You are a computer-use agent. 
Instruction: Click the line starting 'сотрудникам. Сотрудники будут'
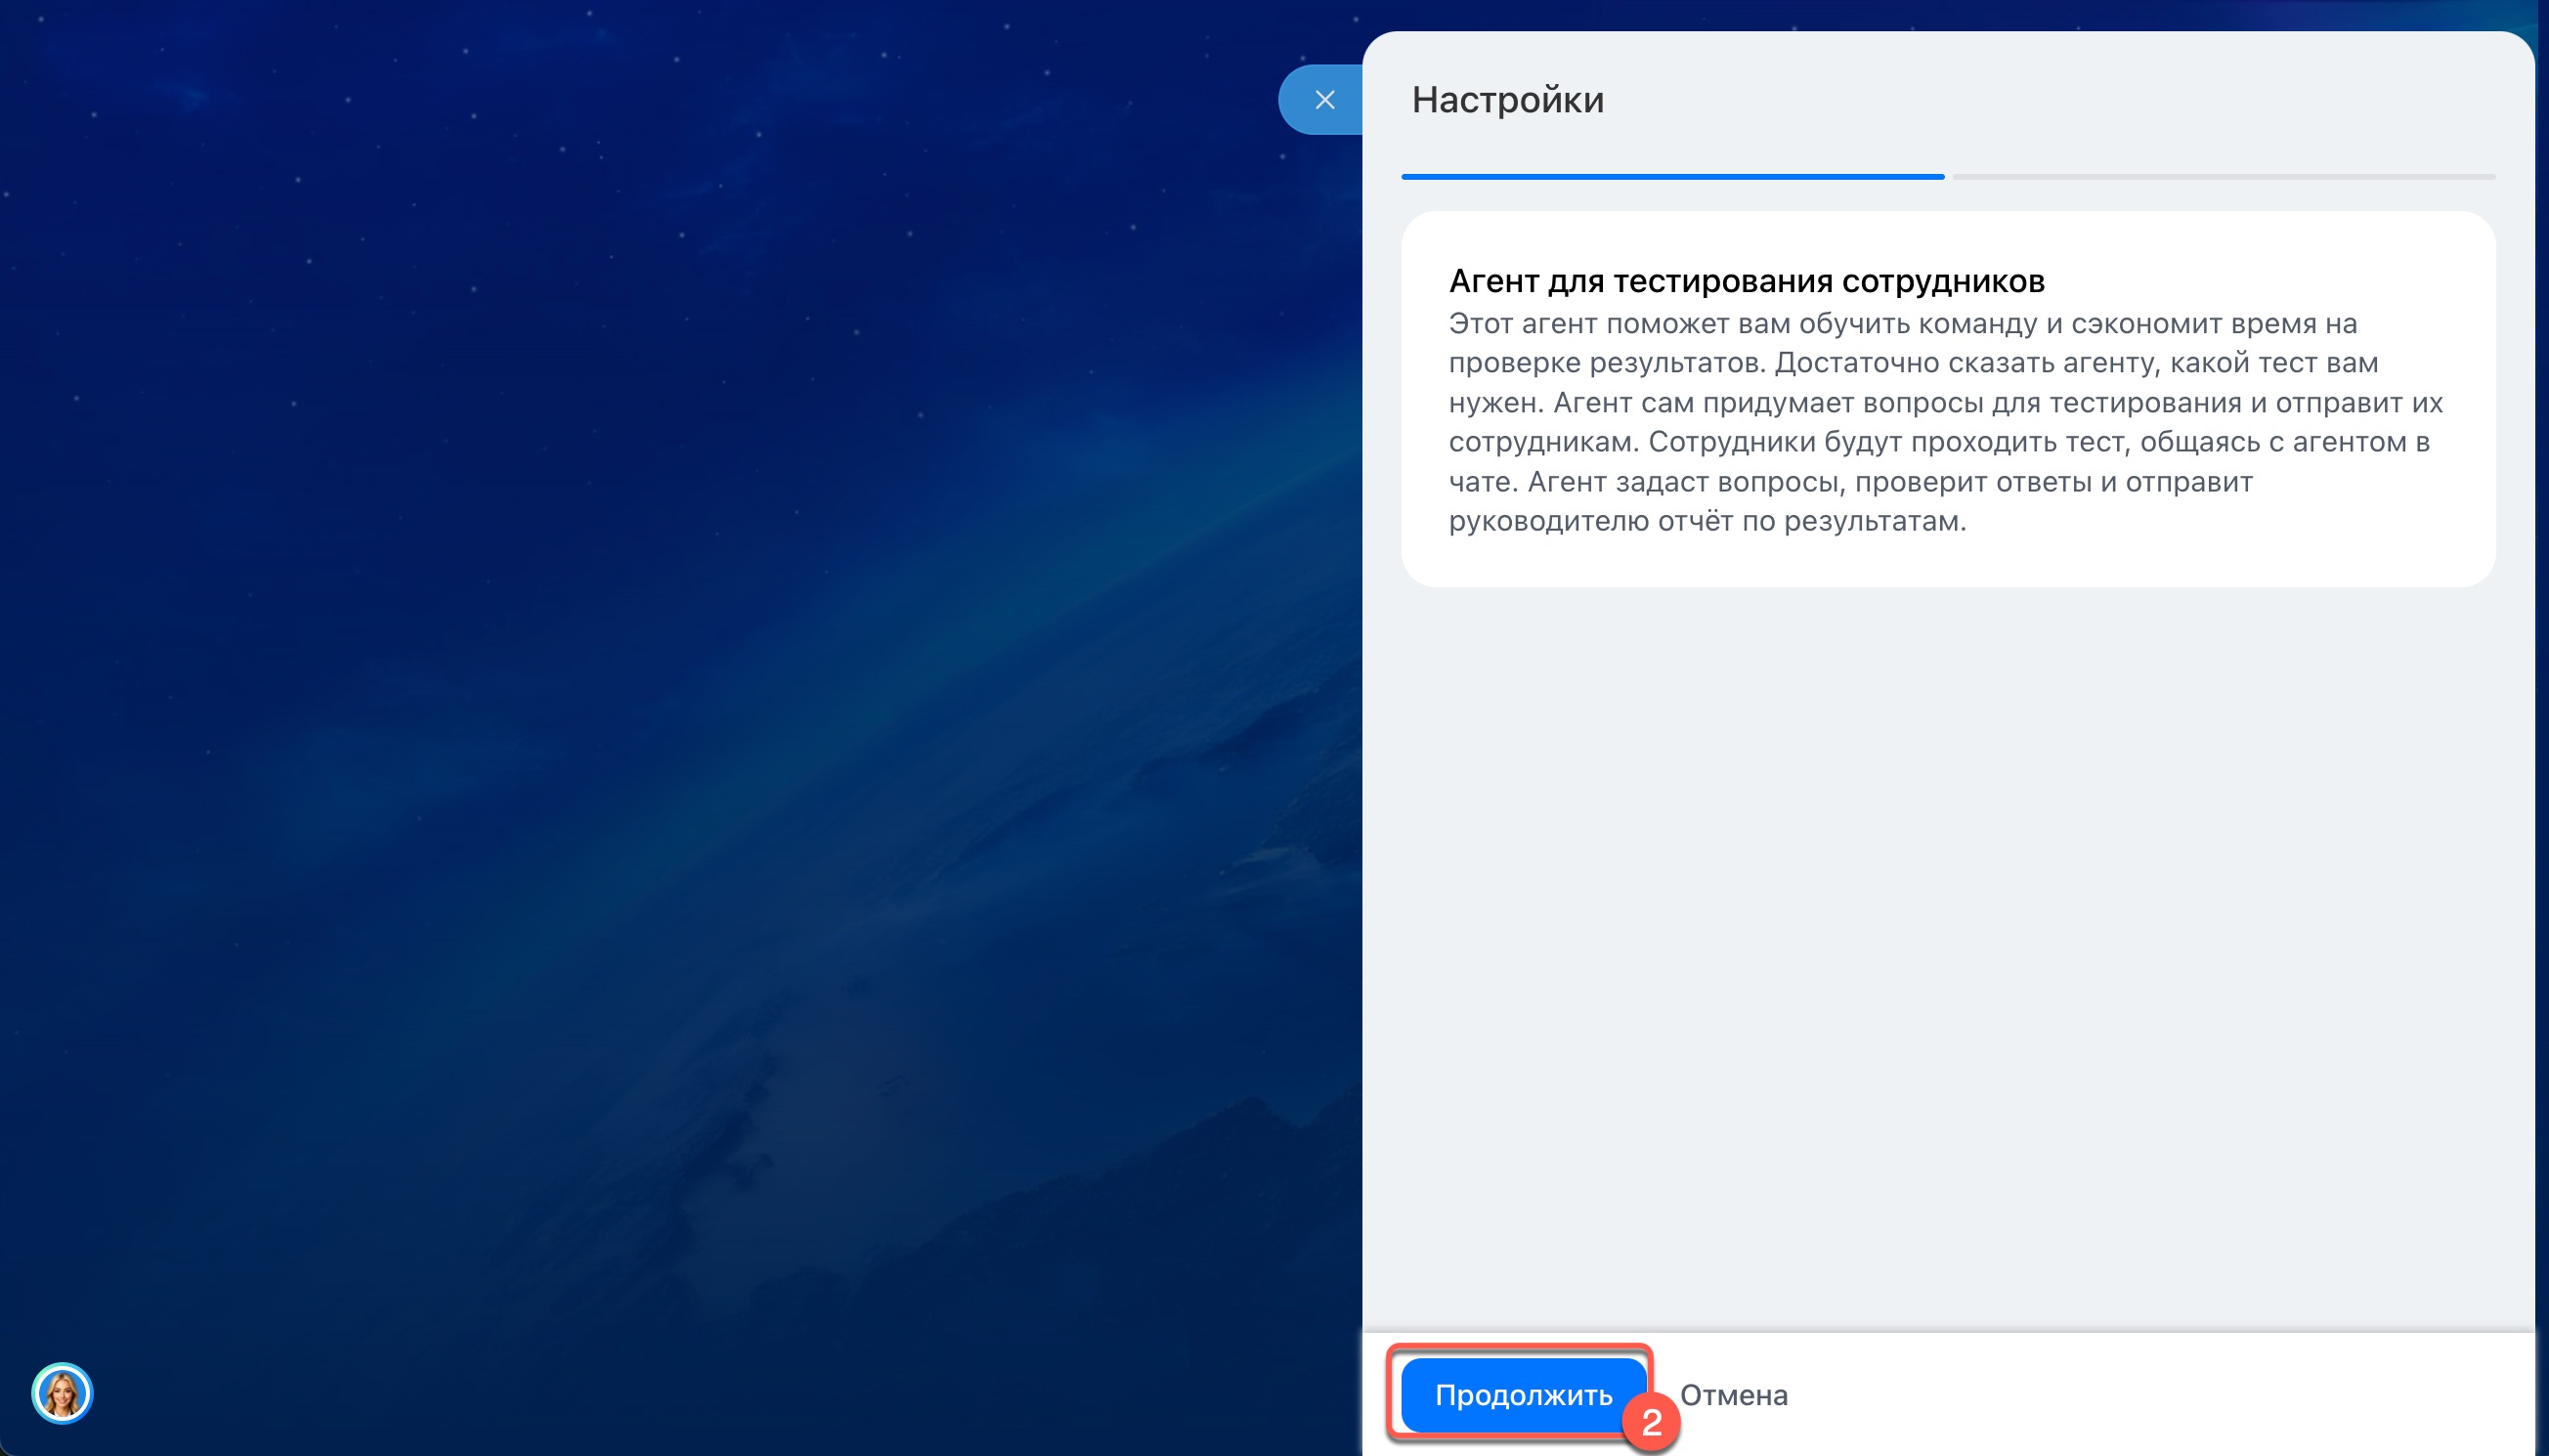[x=1938, y=442]
